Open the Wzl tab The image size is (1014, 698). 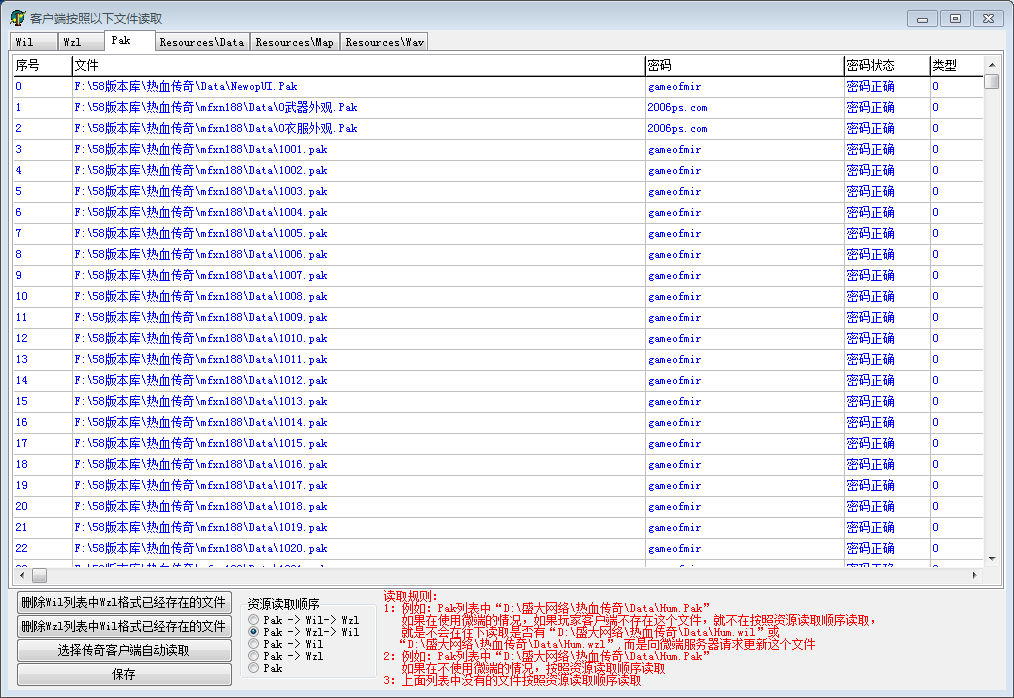pos(73,42)
